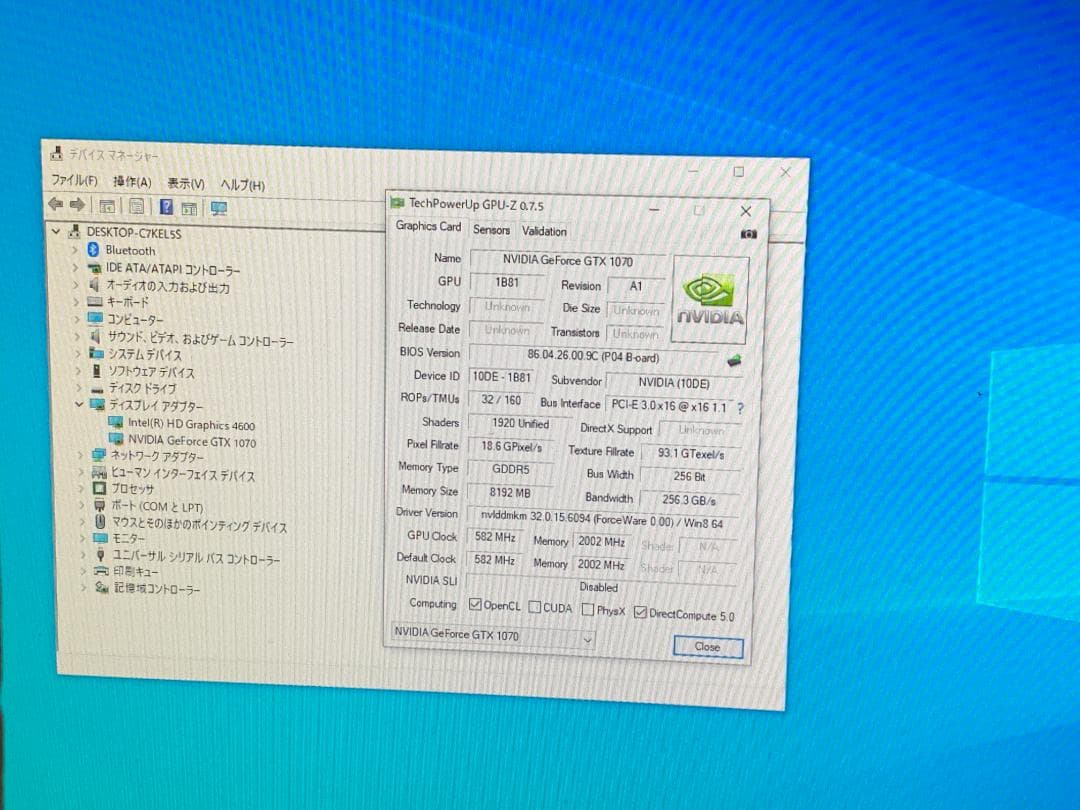Image resolution: width=1080 pixels, height=810 pixels.
Task: Click the GPU-Z title bar app icon
Action: click(397, 202)
